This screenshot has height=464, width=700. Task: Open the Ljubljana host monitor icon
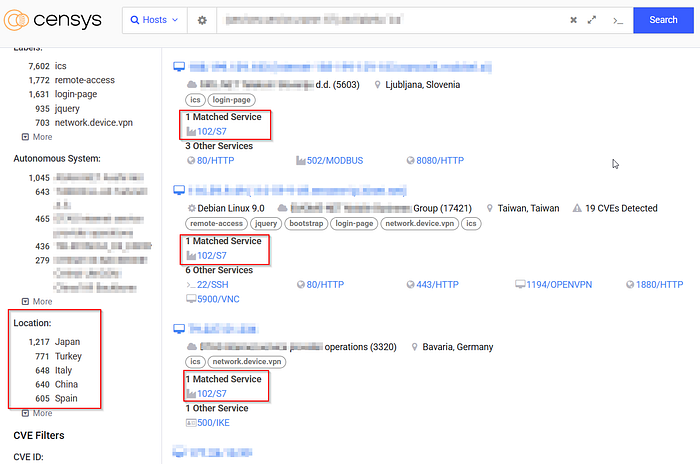(x=179, y=67)
